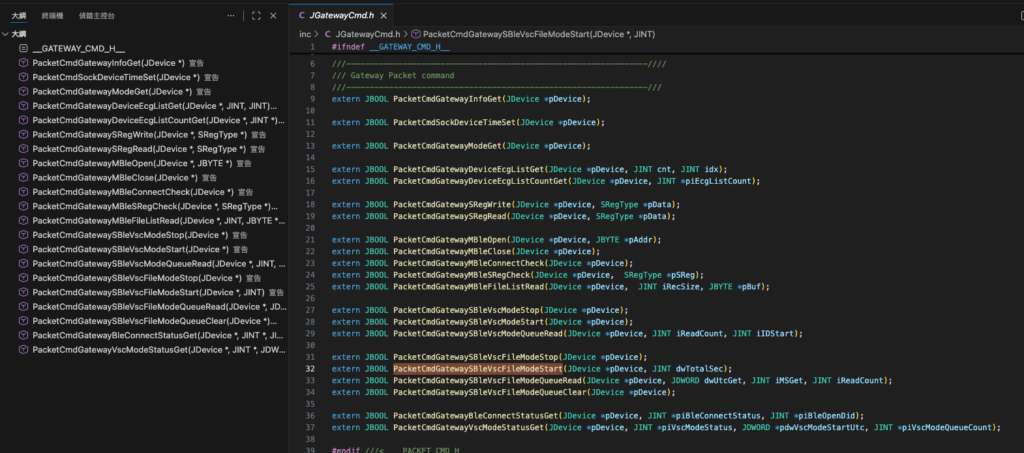This screenshot has width=1024, height=453.
Task: Click the symbol icon in the breadcrumb bar
Action: [417, 33]
